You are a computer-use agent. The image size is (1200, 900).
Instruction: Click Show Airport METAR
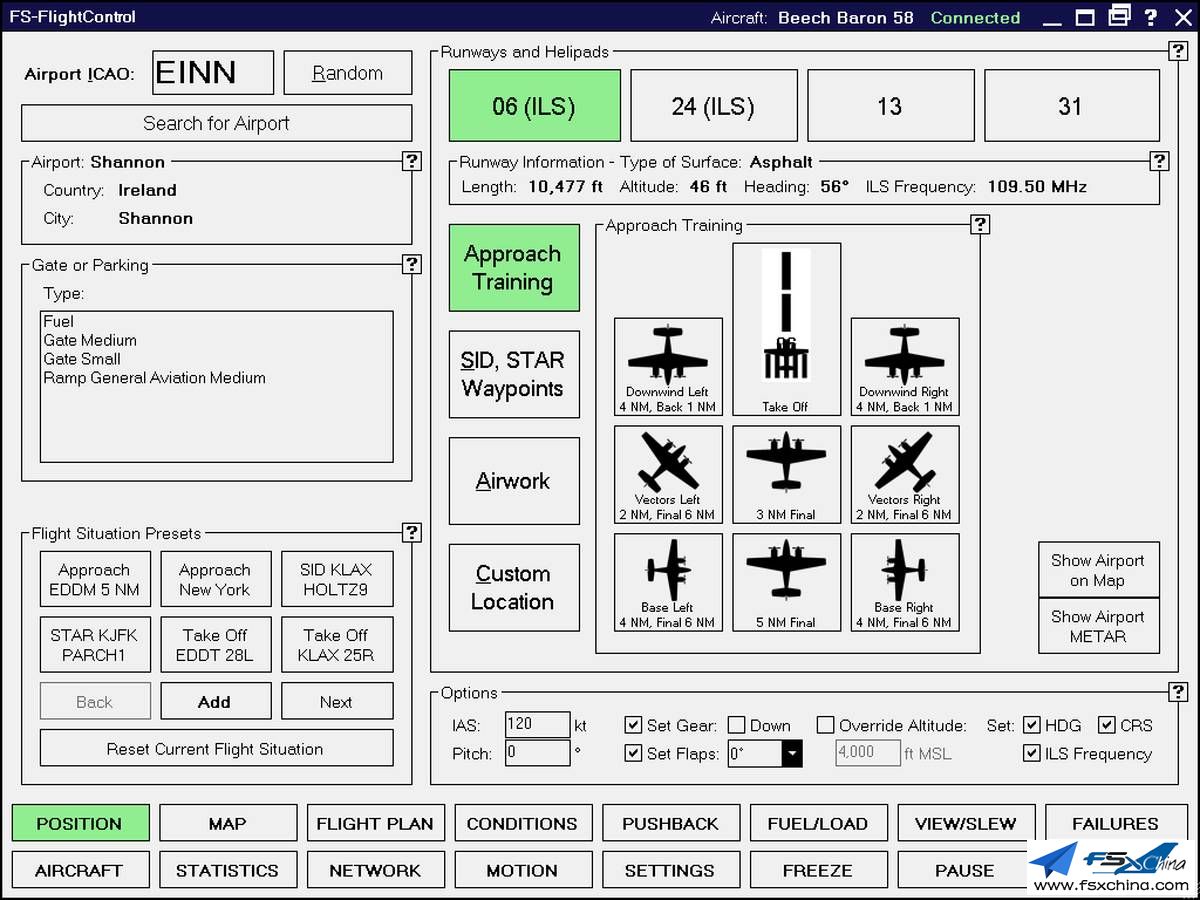click(x=1099, y=626)
